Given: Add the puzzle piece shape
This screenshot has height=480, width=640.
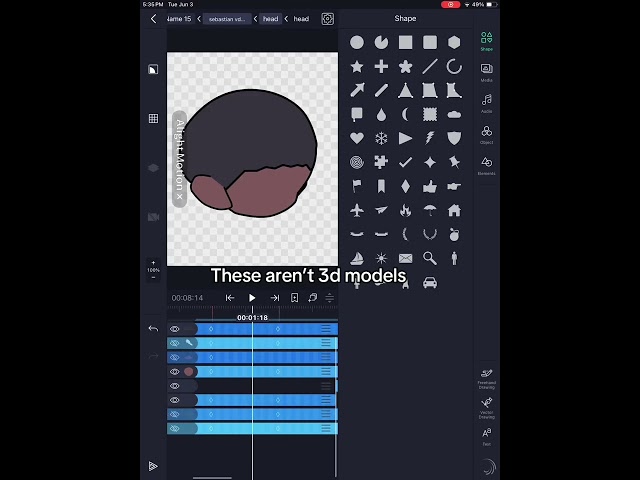Looking at the screenshot, I should click(381, 162).
